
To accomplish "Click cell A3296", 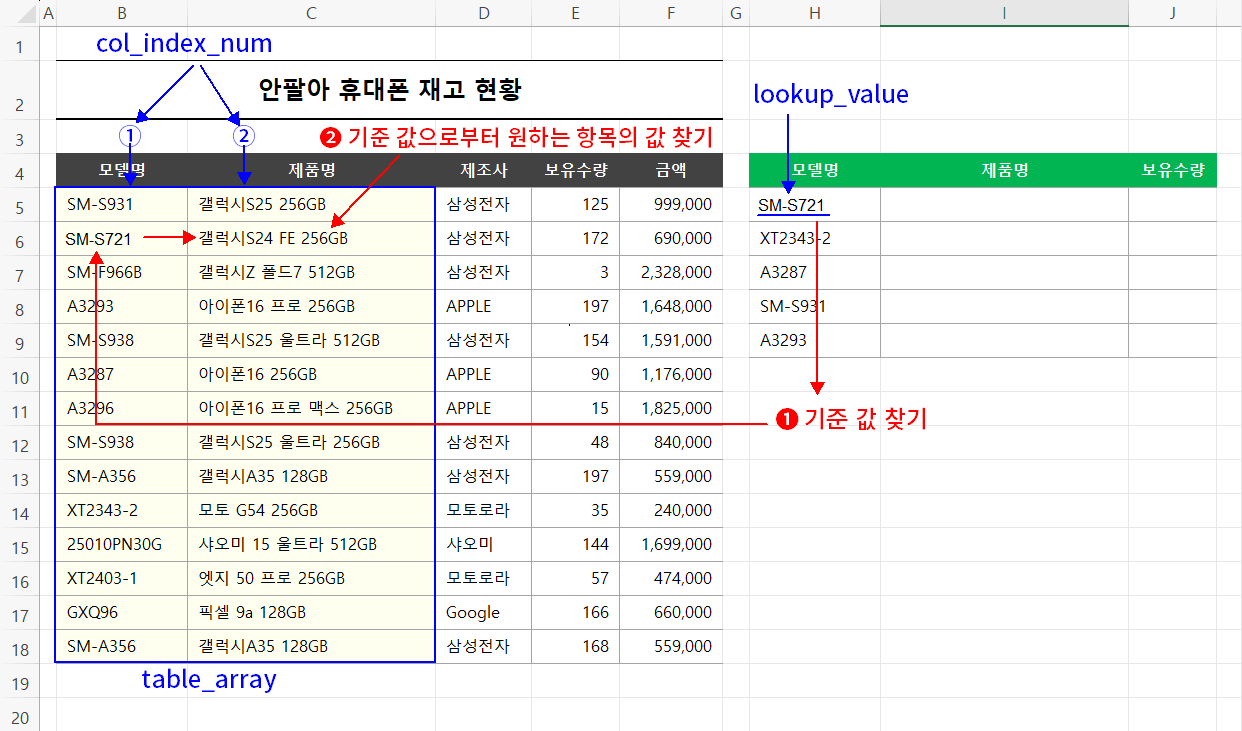I will [122, 409].
